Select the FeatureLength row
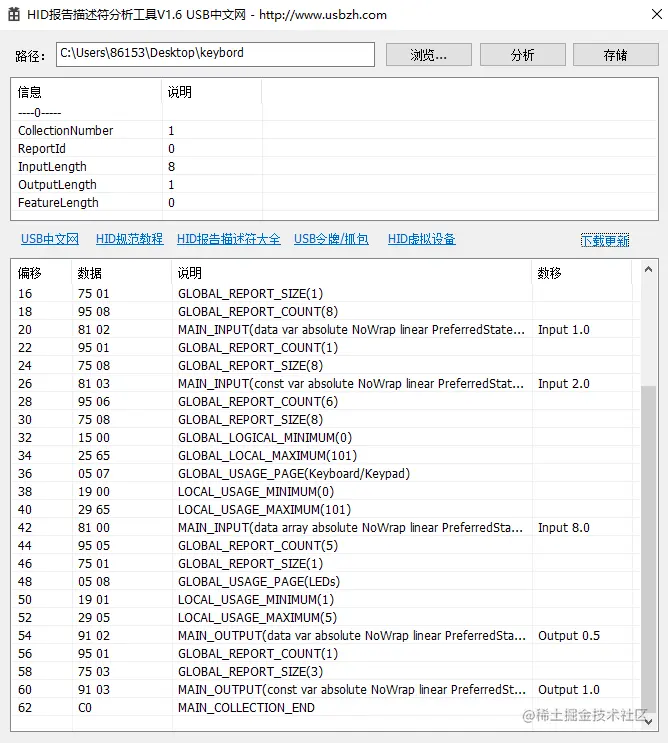This screenshot has width=668, height=743. (x=334, y=202)
